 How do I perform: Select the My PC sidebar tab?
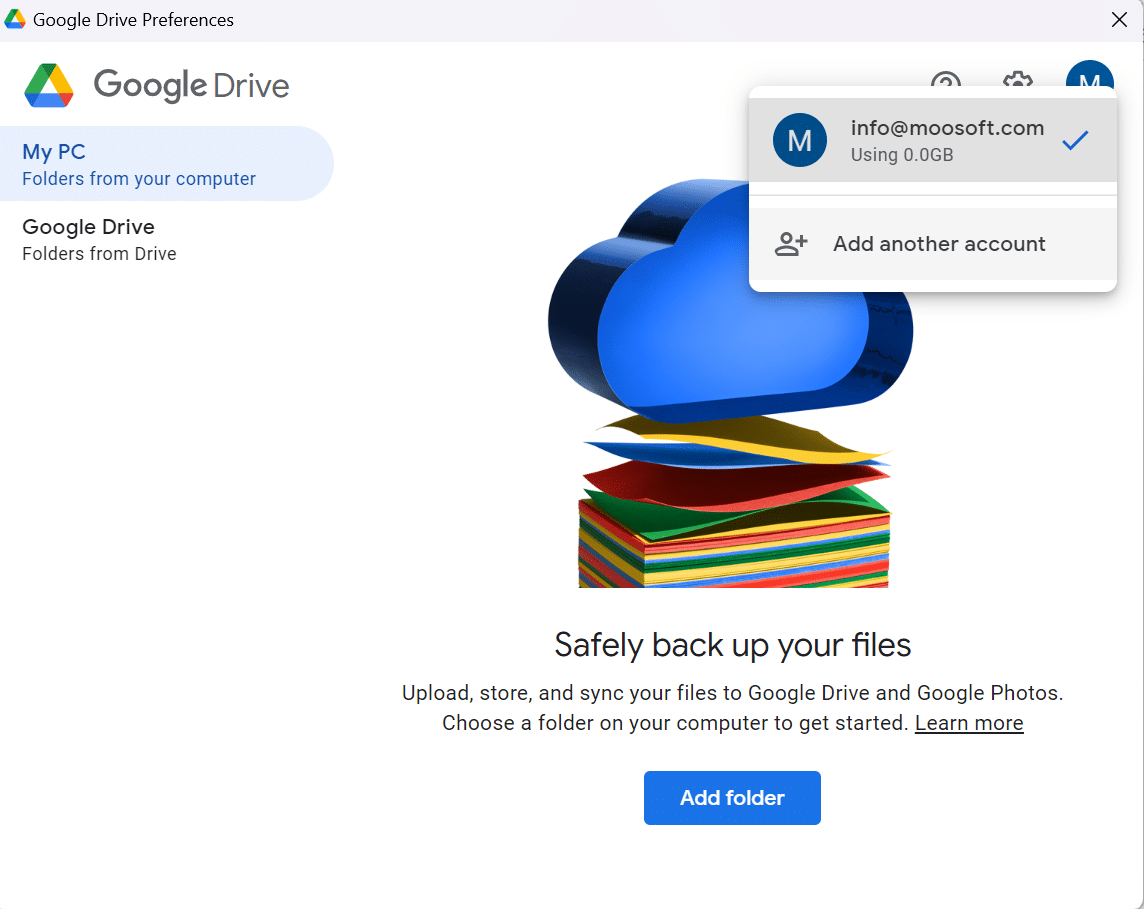166,163
